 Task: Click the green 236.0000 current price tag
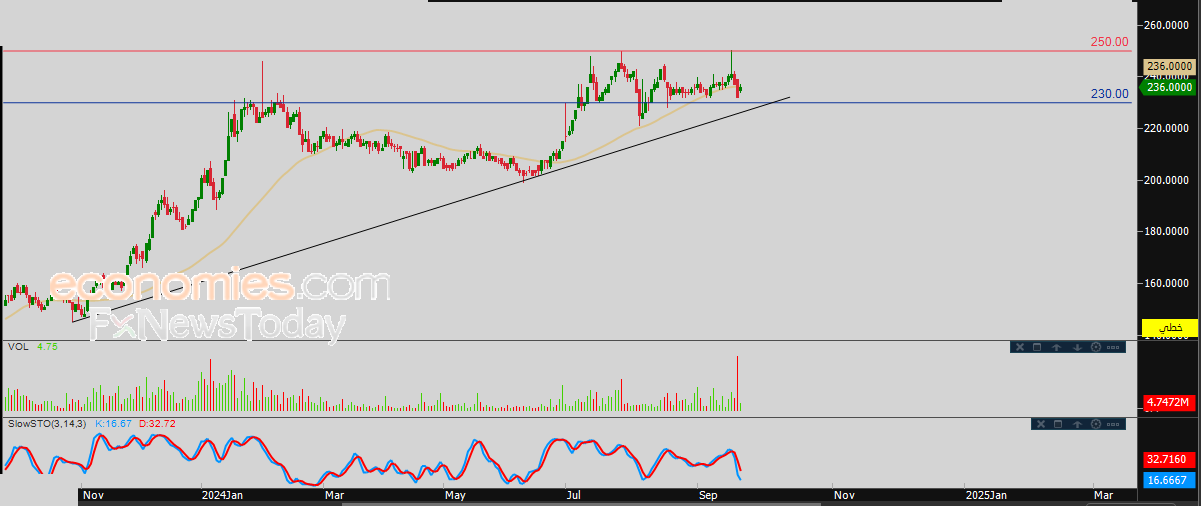(1168, 87)
